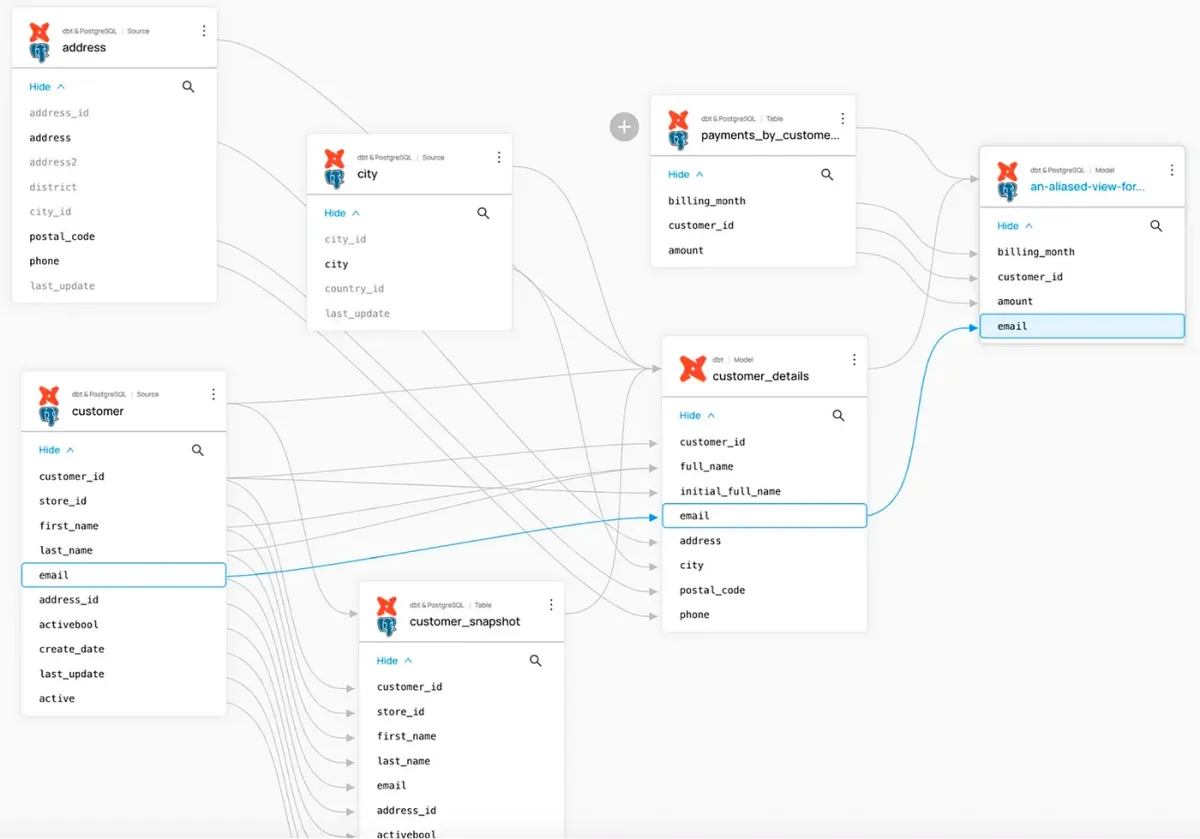Screen dimensions: 1200x839
Task: Open the an-aliased-view-for model title link
Action: [1088, 186]
